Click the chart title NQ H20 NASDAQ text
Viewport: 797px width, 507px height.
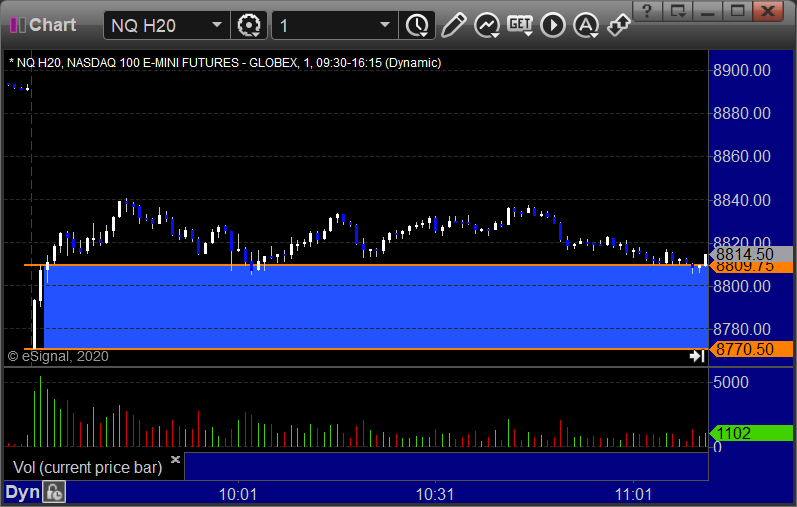[225, 63]
